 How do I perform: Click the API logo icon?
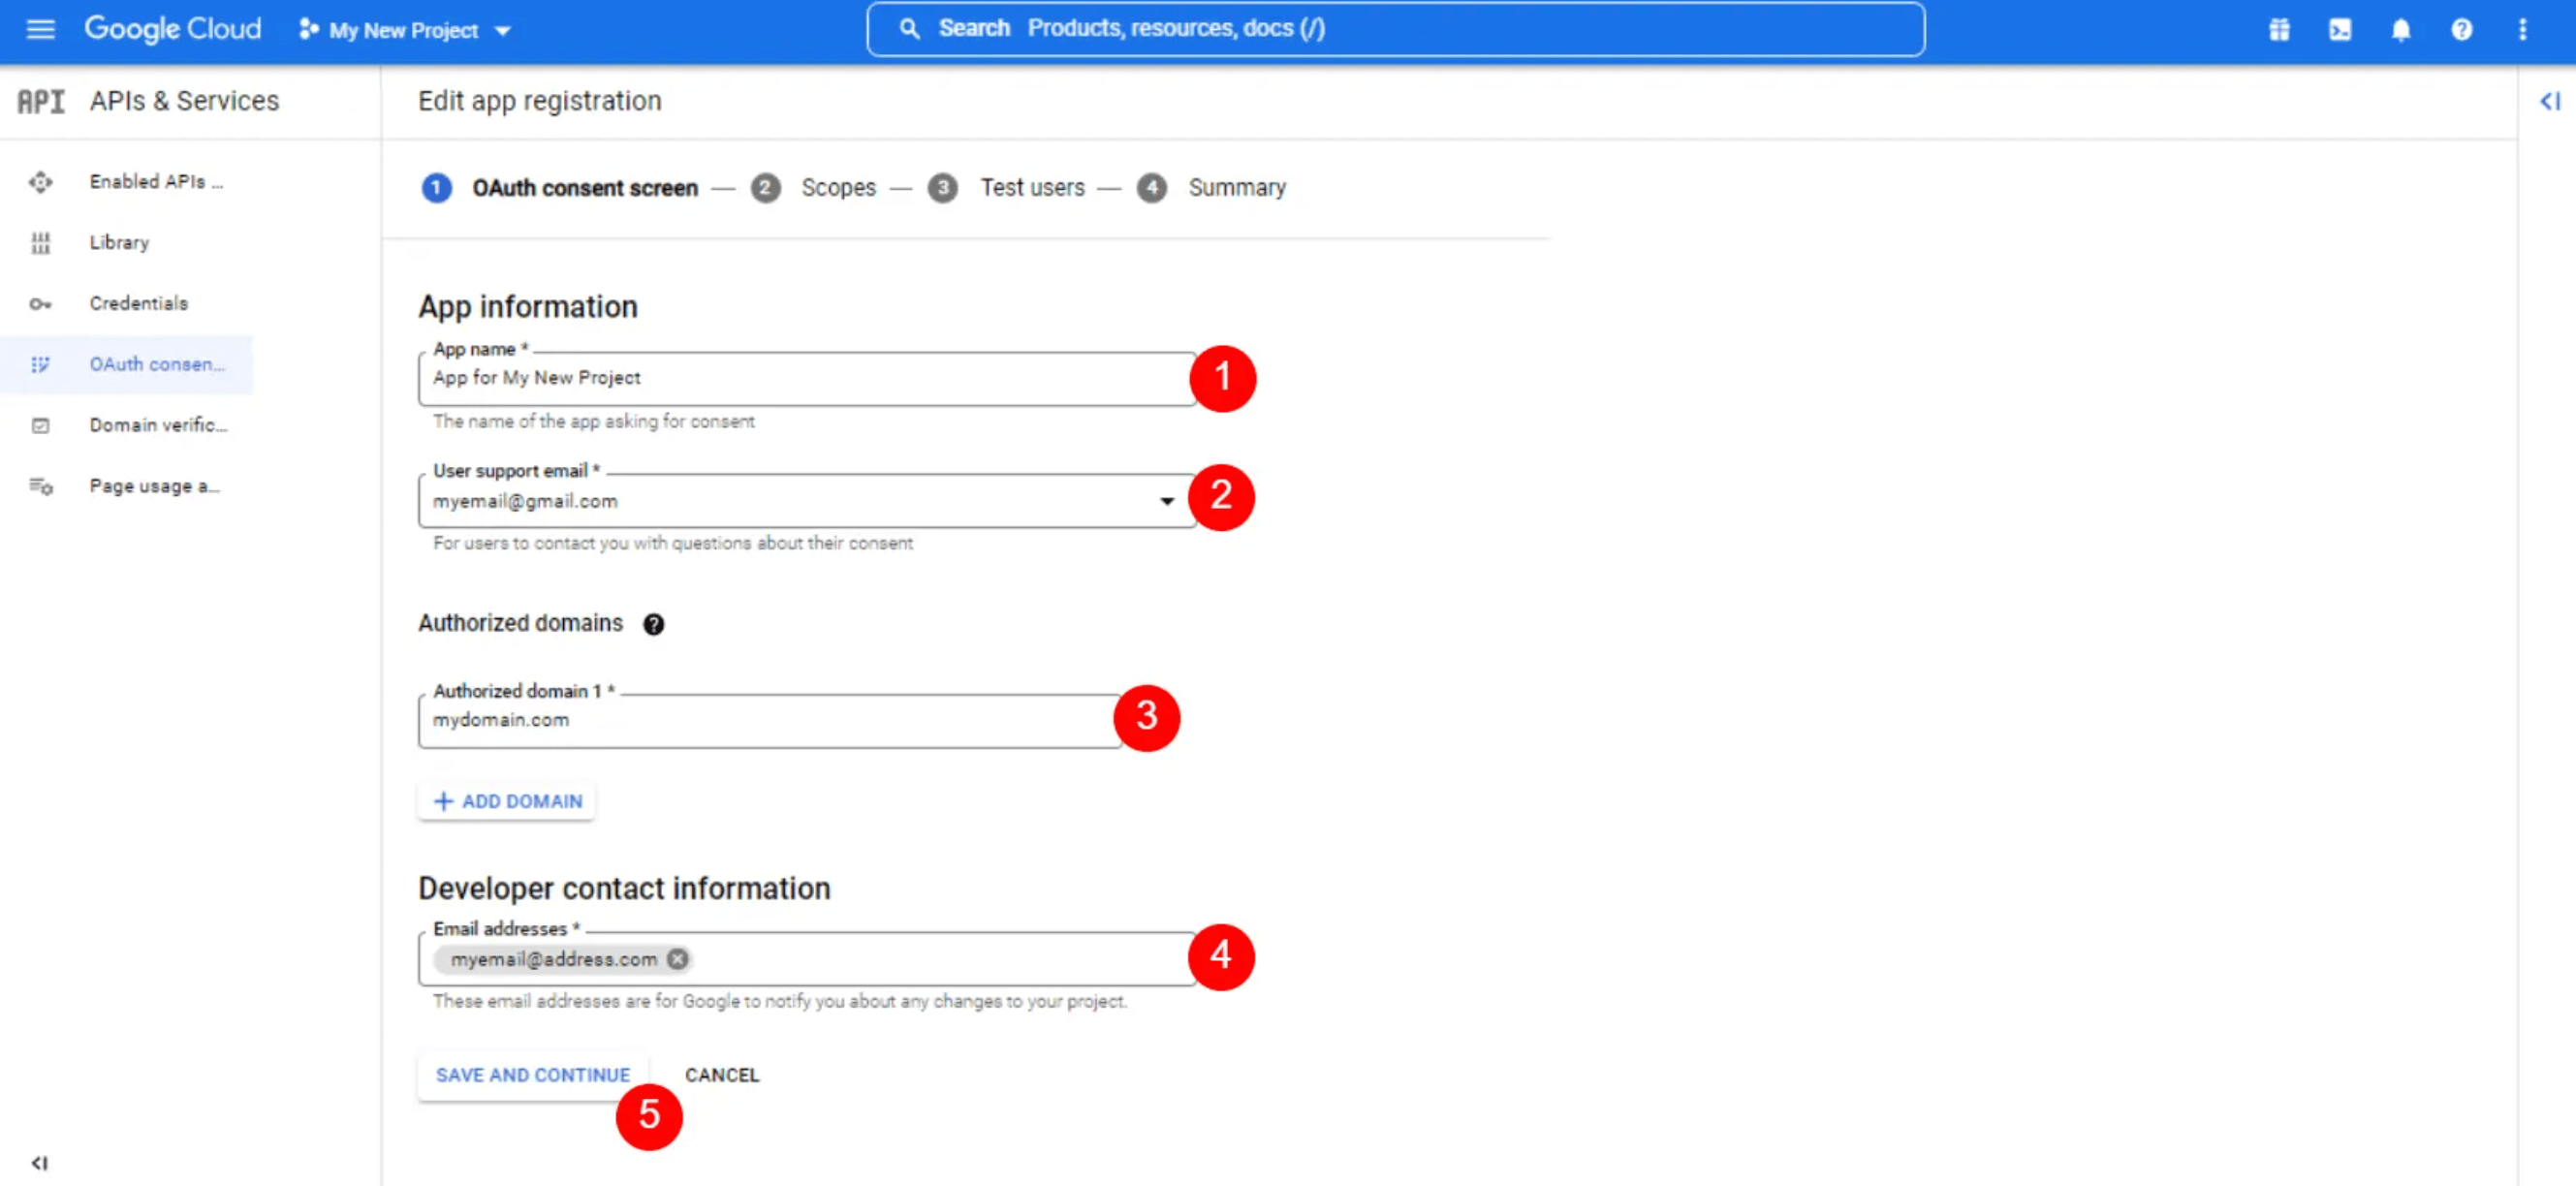pos(41,101)
